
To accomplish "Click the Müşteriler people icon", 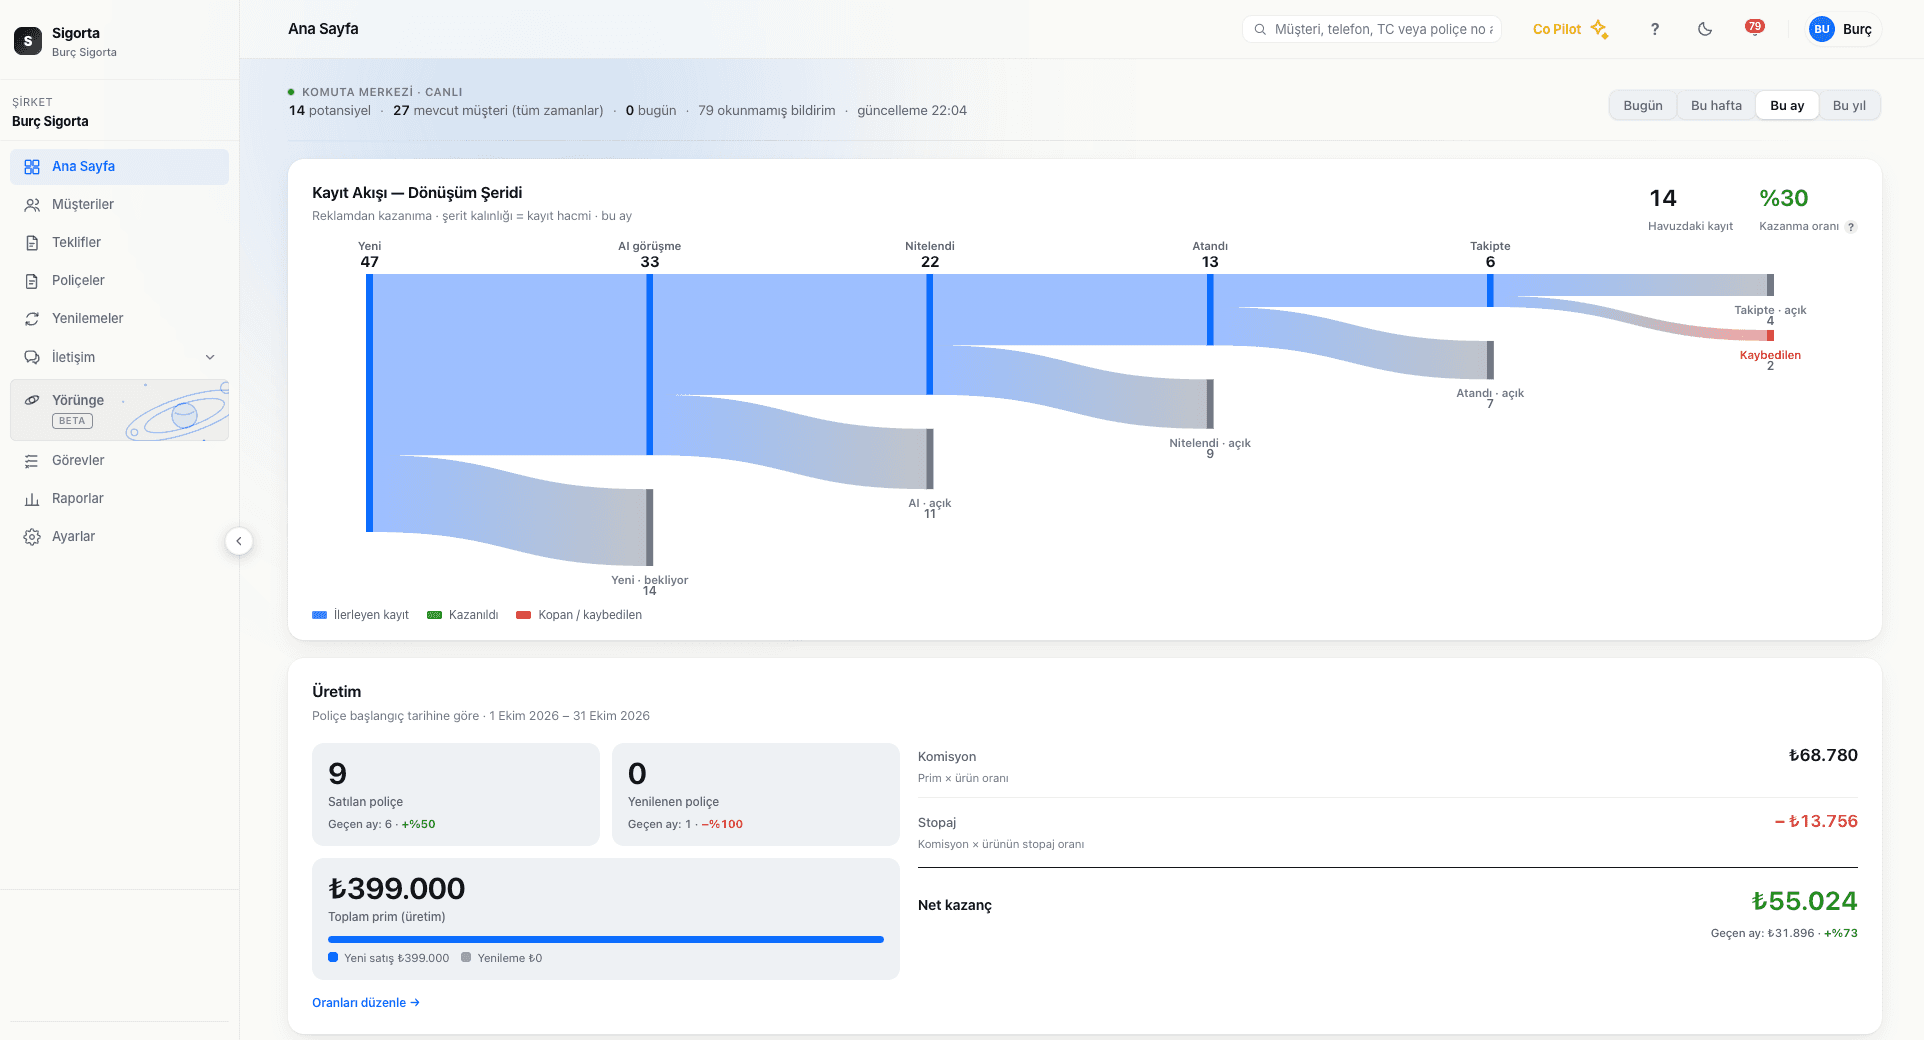I will pyautogui.click(x=32, y=205).
